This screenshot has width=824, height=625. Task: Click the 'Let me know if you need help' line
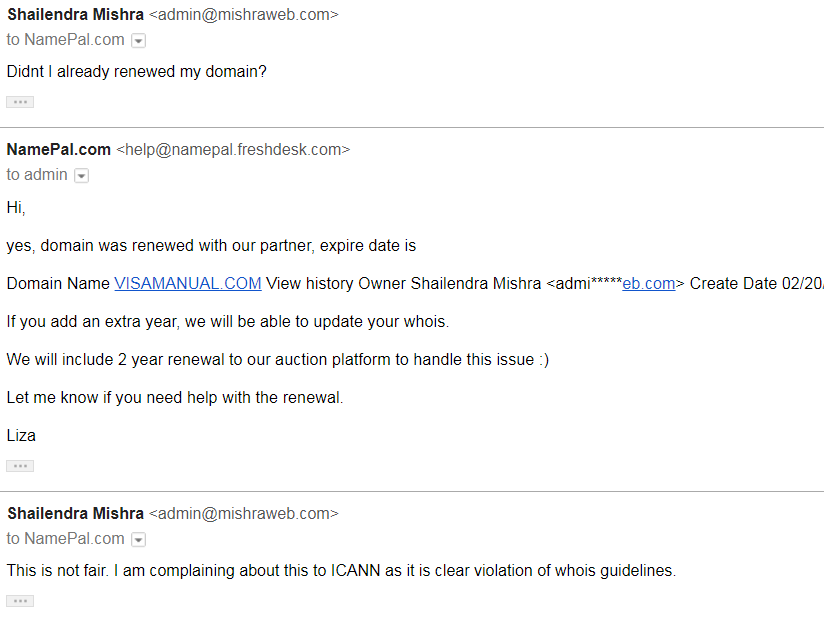(174, 397)
